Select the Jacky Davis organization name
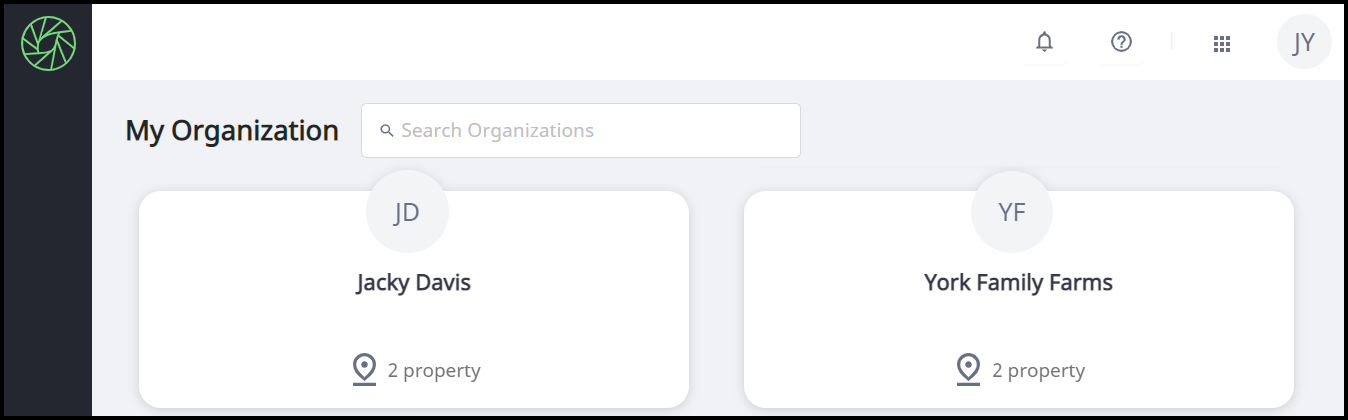The image size is (1348, 420). [413, 283]
